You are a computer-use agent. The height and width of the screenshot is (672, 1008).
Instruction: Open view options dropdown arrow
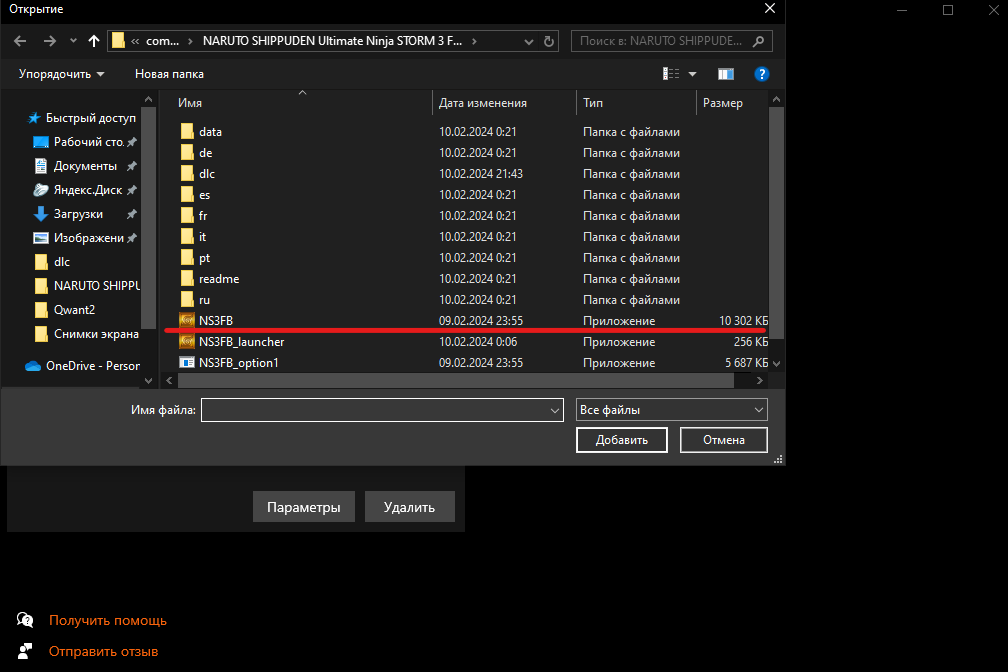click(692, 74)
